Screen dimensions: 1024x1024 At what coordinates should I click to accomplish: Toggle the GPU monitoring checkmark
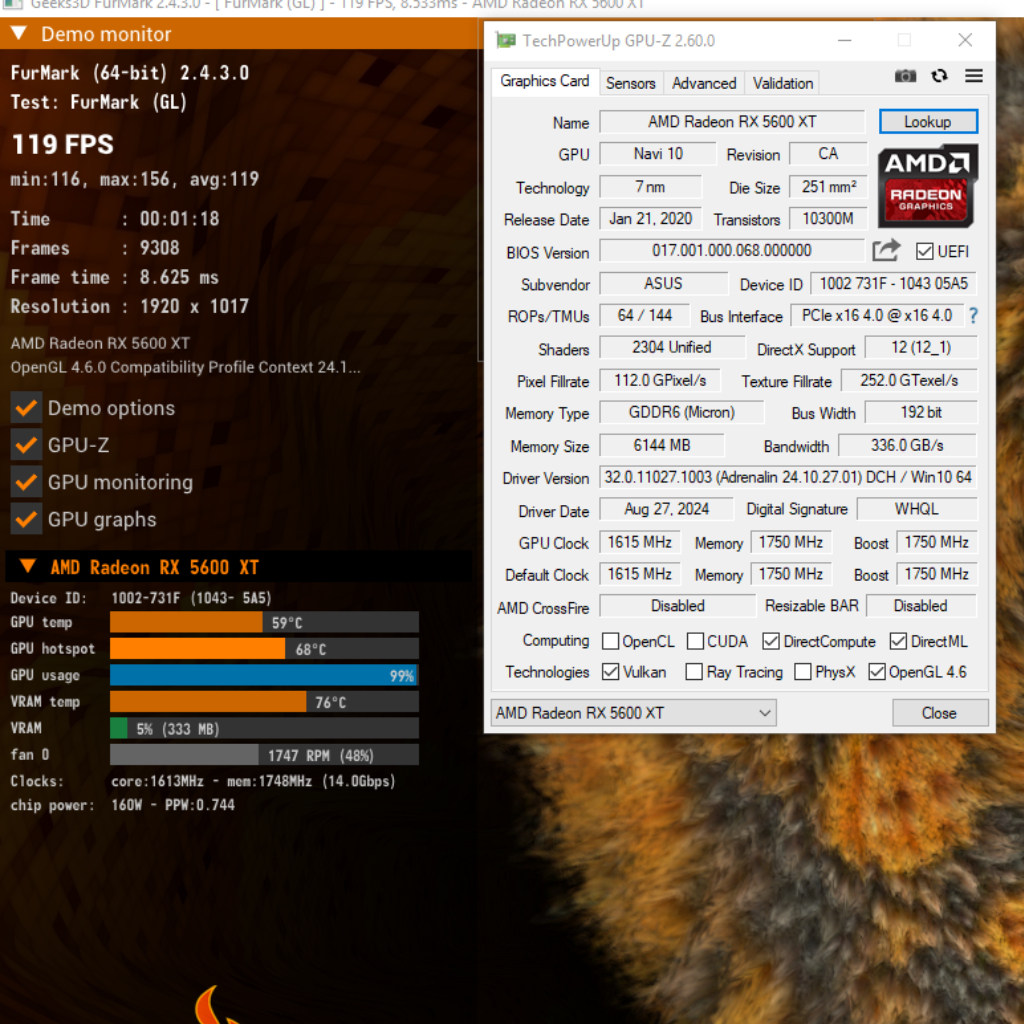(26, 482)
